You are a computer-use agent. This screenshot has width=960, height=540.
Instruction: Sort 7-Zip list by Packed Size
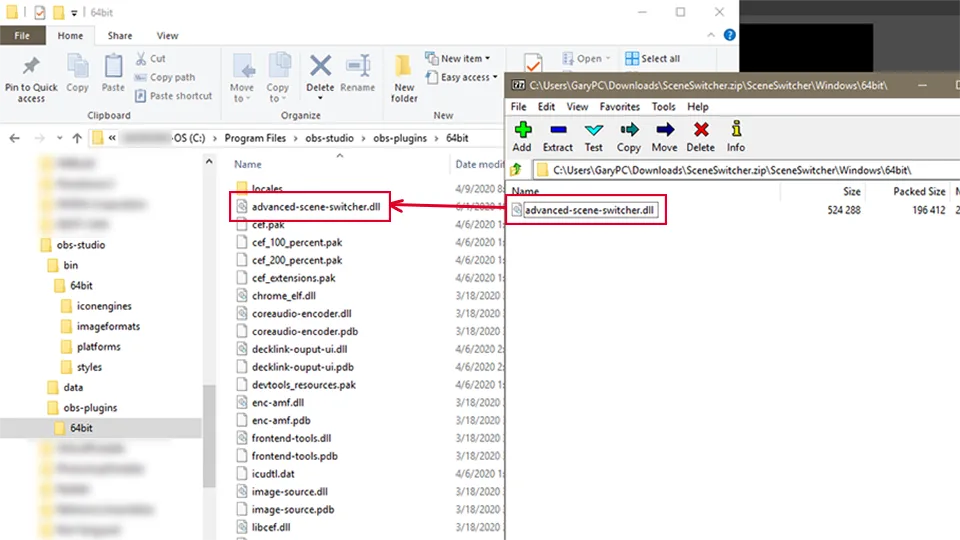[919, 191]
